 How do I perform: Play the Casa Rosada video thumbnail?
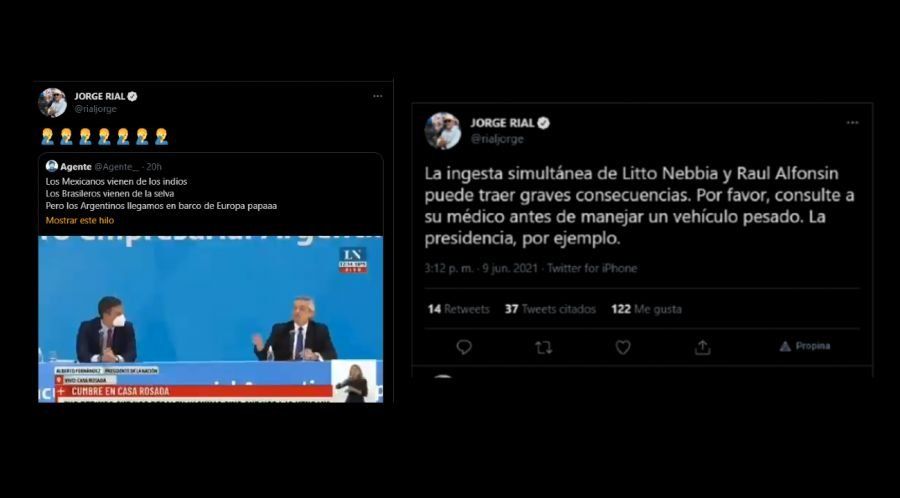coord(211,319)
